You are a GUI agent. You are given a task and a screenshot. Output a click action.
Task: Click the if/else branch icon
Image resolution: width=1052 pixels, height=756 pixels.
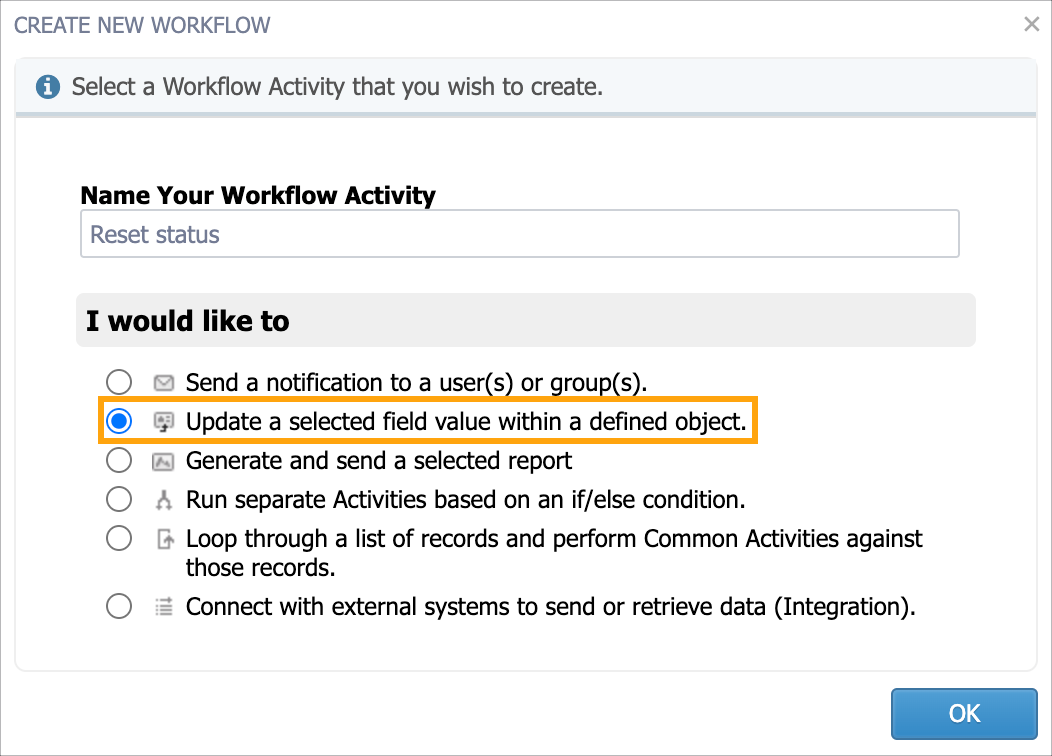[x=164, y=500]
